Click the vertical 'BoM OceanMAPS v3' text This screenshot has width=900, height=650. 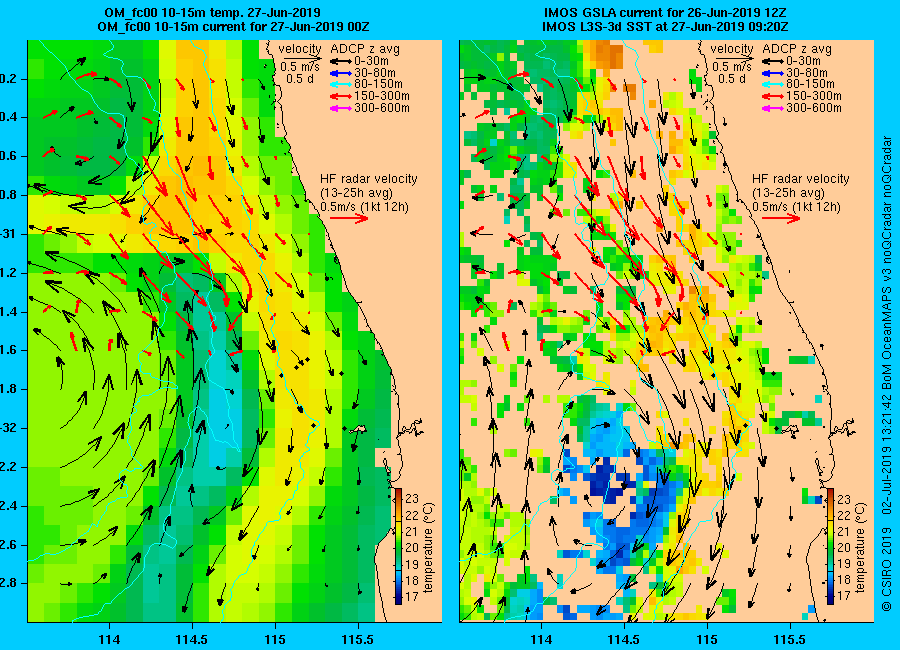887,329
